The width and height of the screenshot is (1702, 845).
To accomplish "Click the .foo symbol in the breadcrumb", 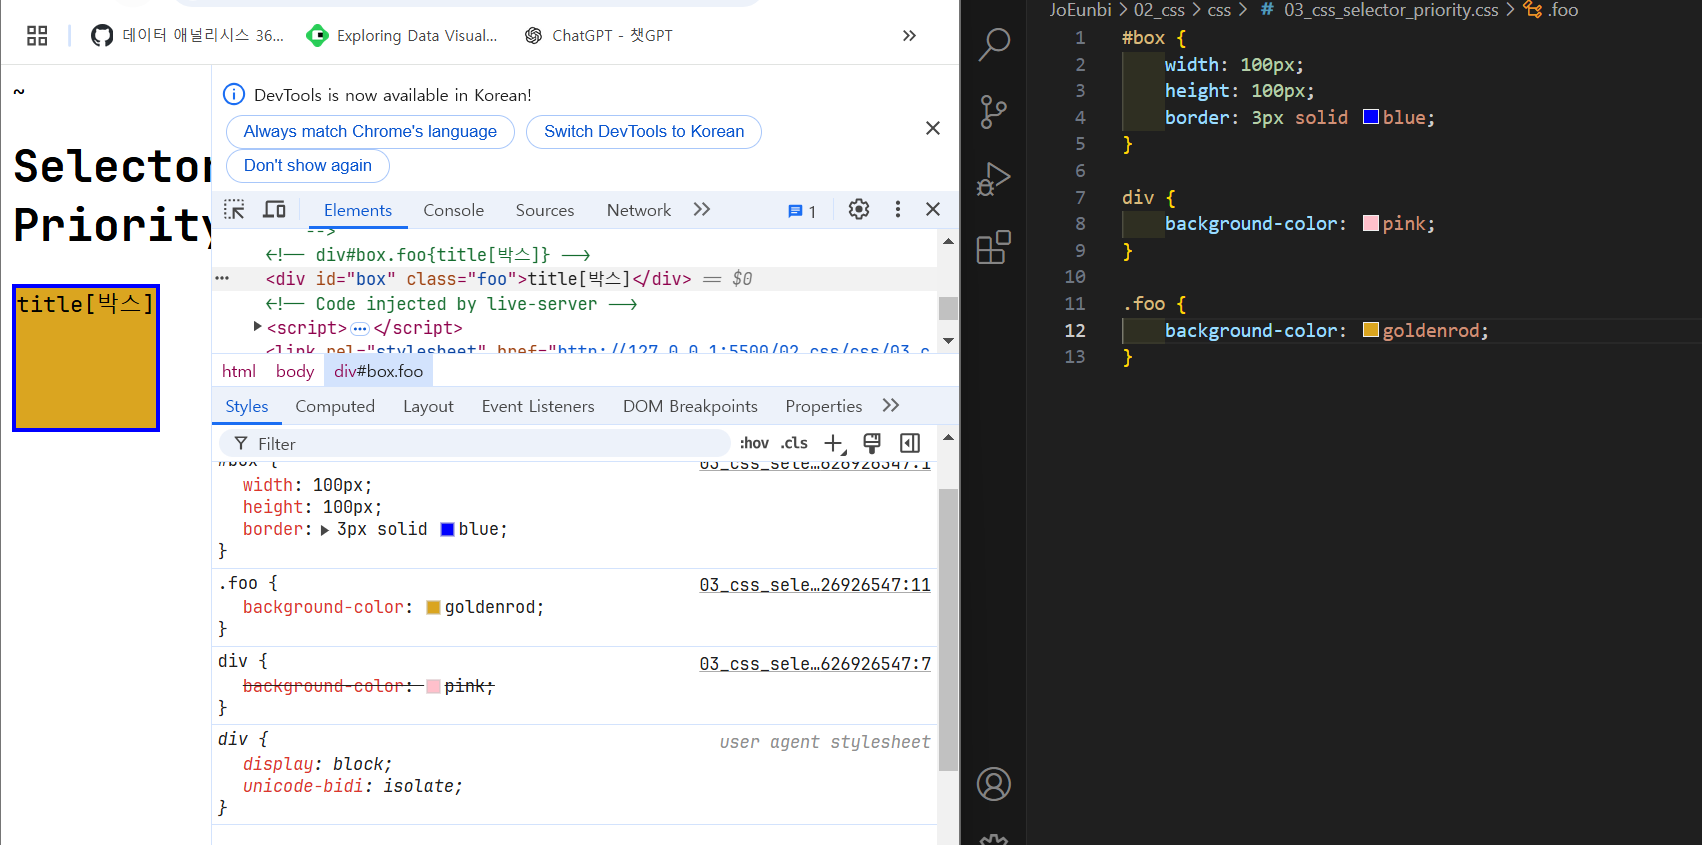I will click(x=1563, y=10).
